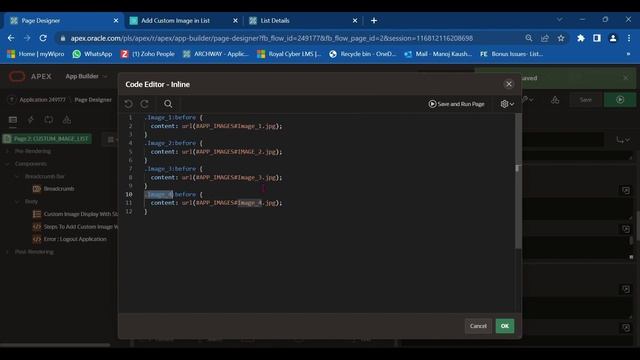Dismiss the saved notification banner
640x360 pixels.
(626, 78)
